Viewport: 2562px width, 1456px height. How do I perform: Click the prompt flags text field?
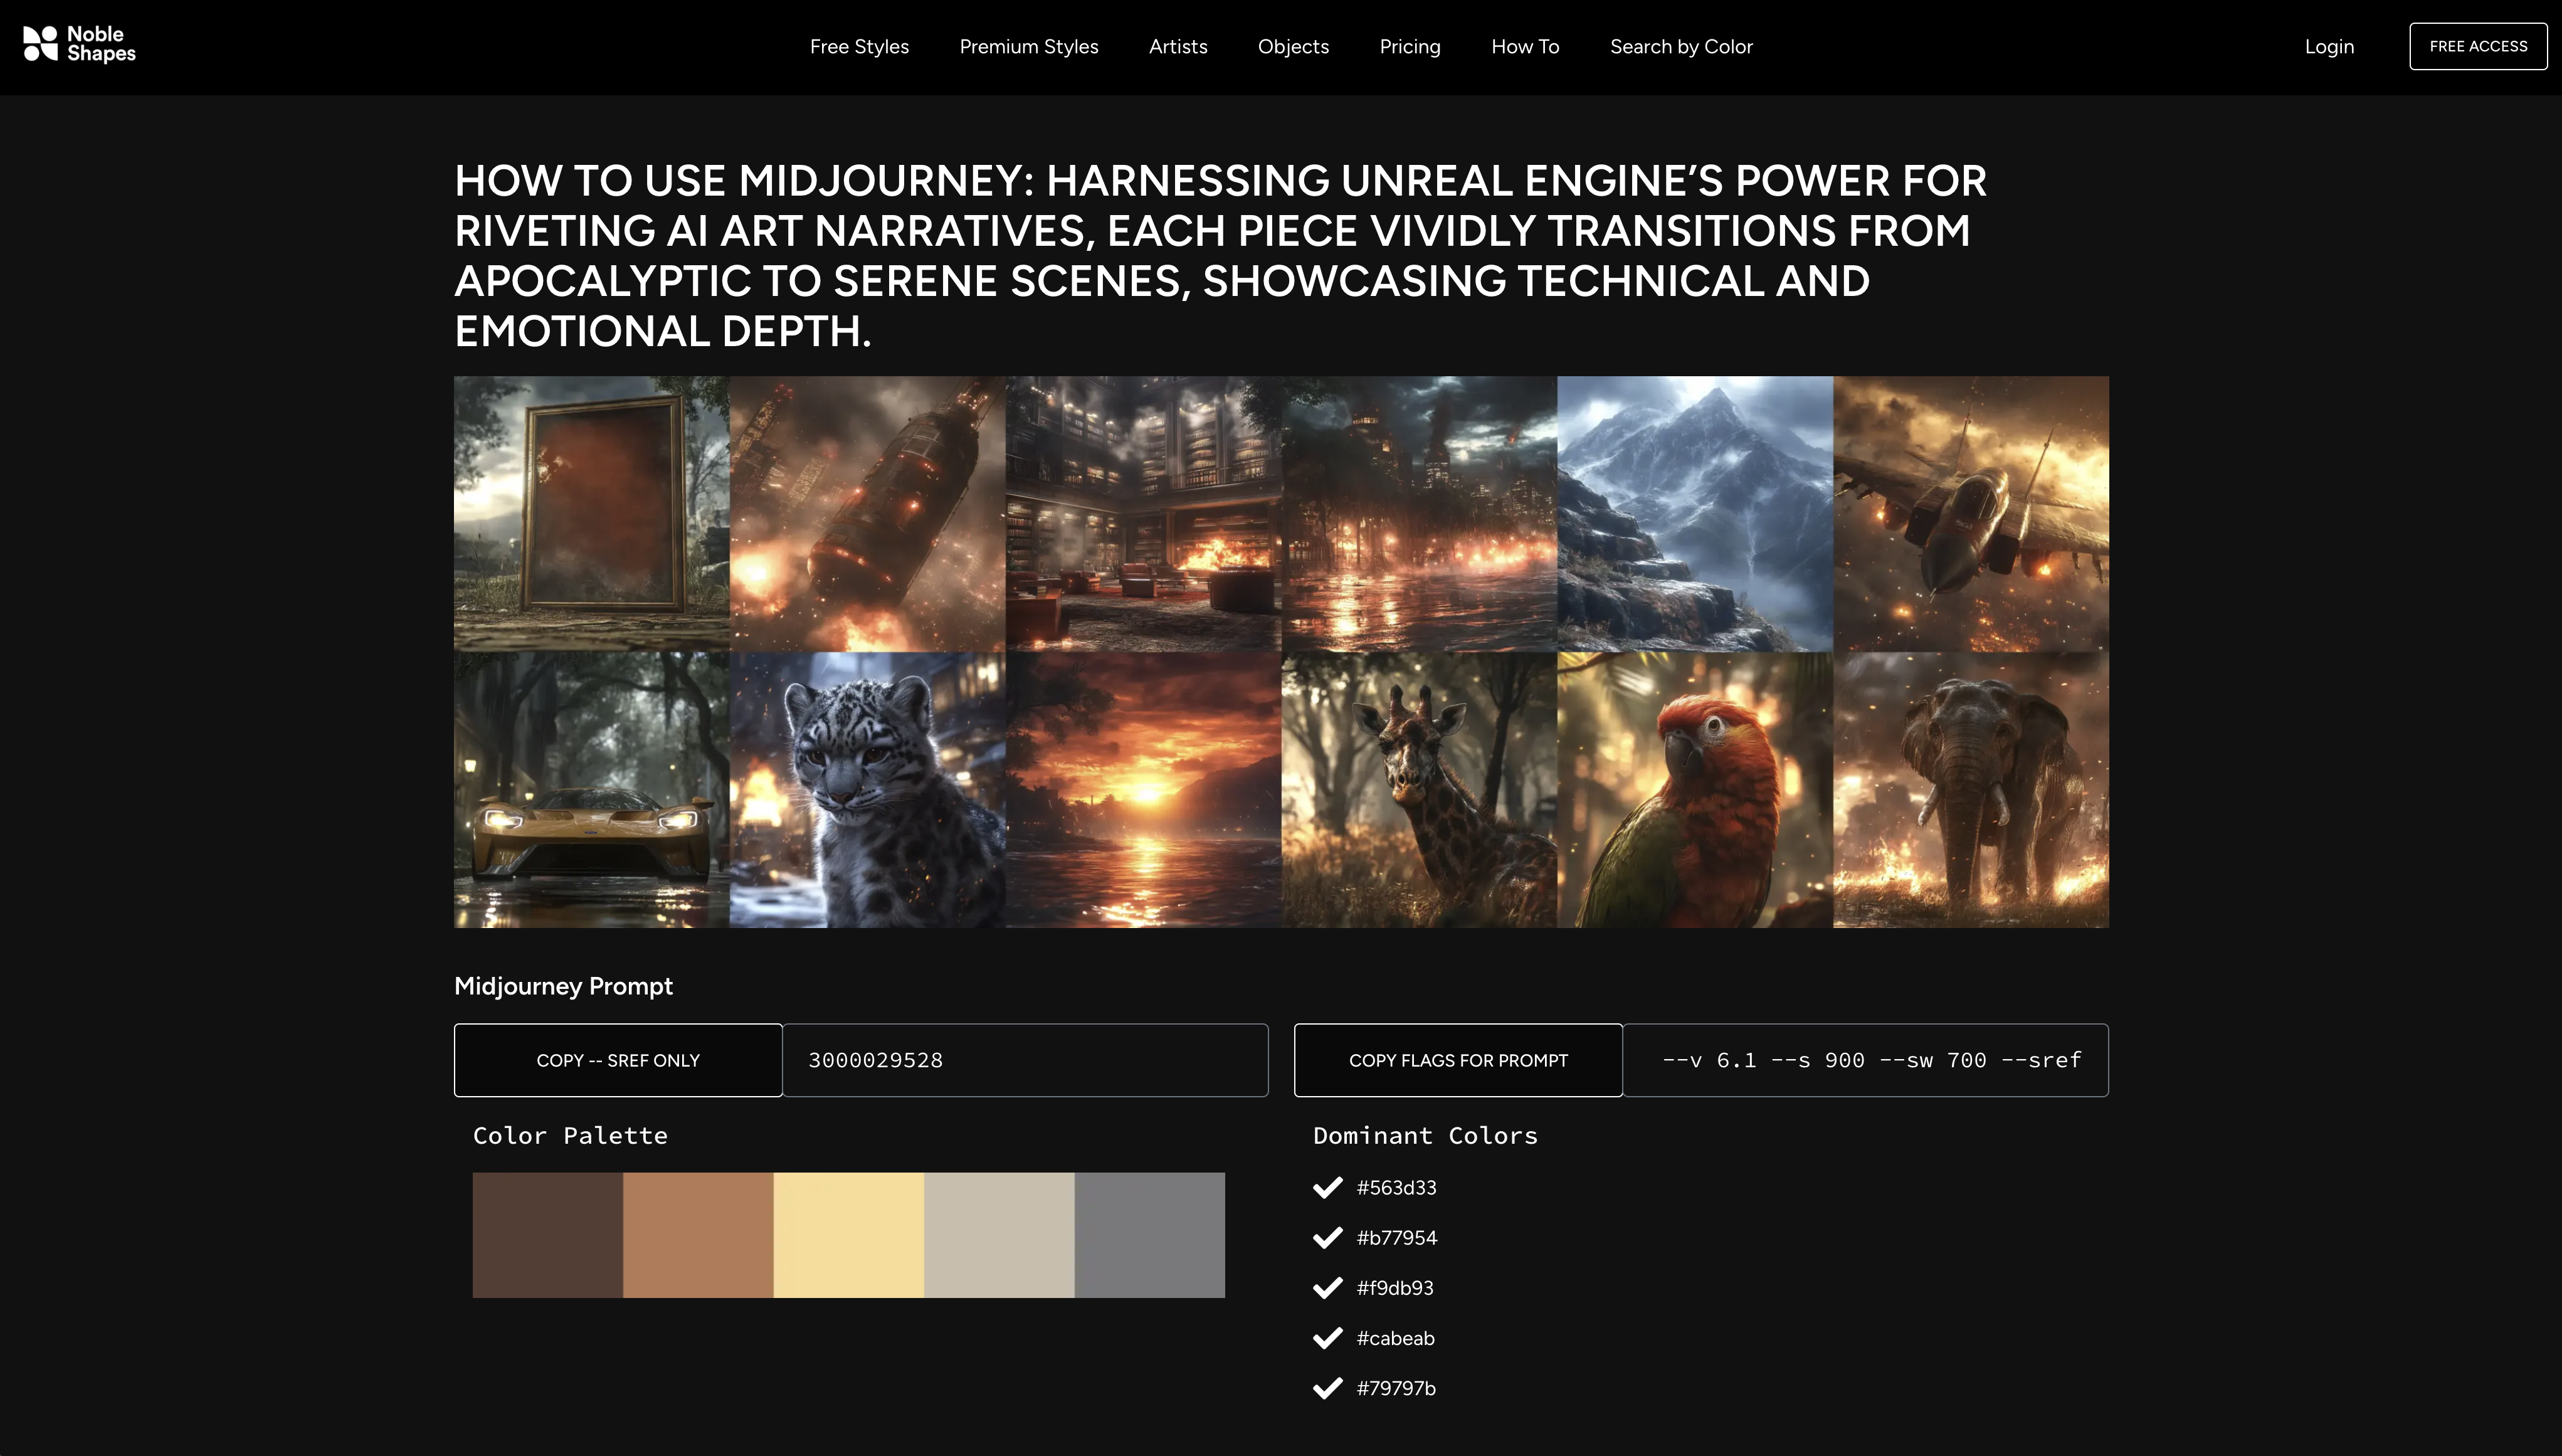(1865, 1060)
